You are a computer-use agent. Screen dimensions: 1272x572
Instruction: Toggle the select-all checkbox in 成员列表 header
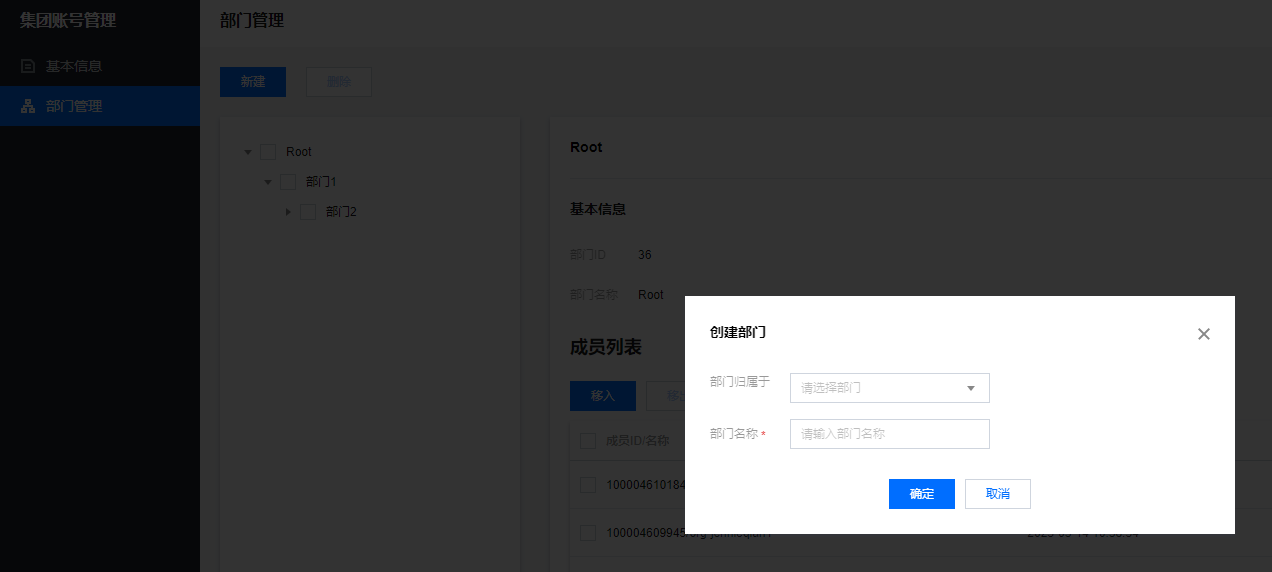coord(588,441)
